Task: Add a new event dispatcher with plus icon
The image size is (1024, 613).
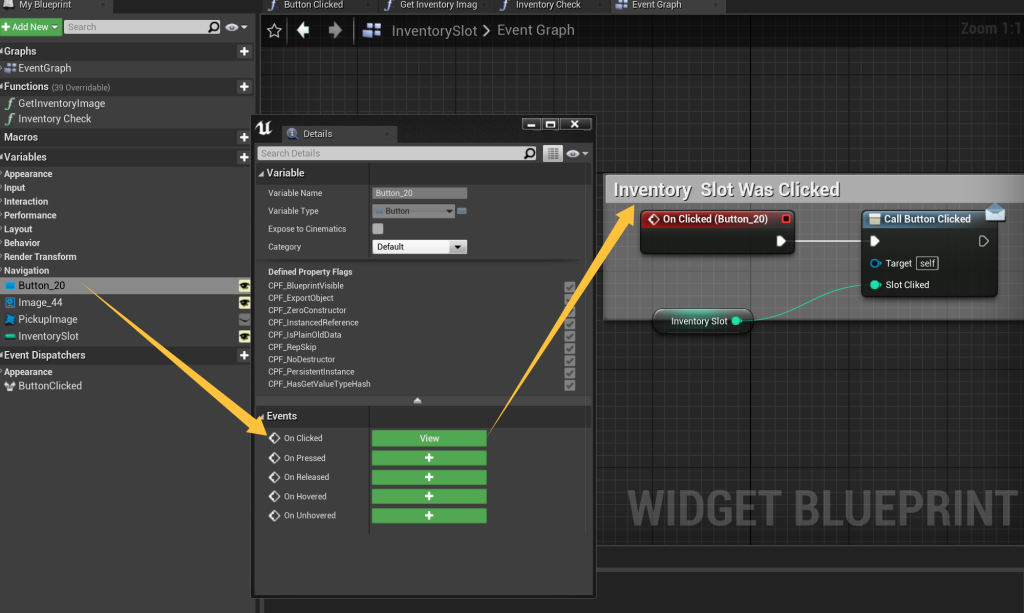Action: point(244,355)
